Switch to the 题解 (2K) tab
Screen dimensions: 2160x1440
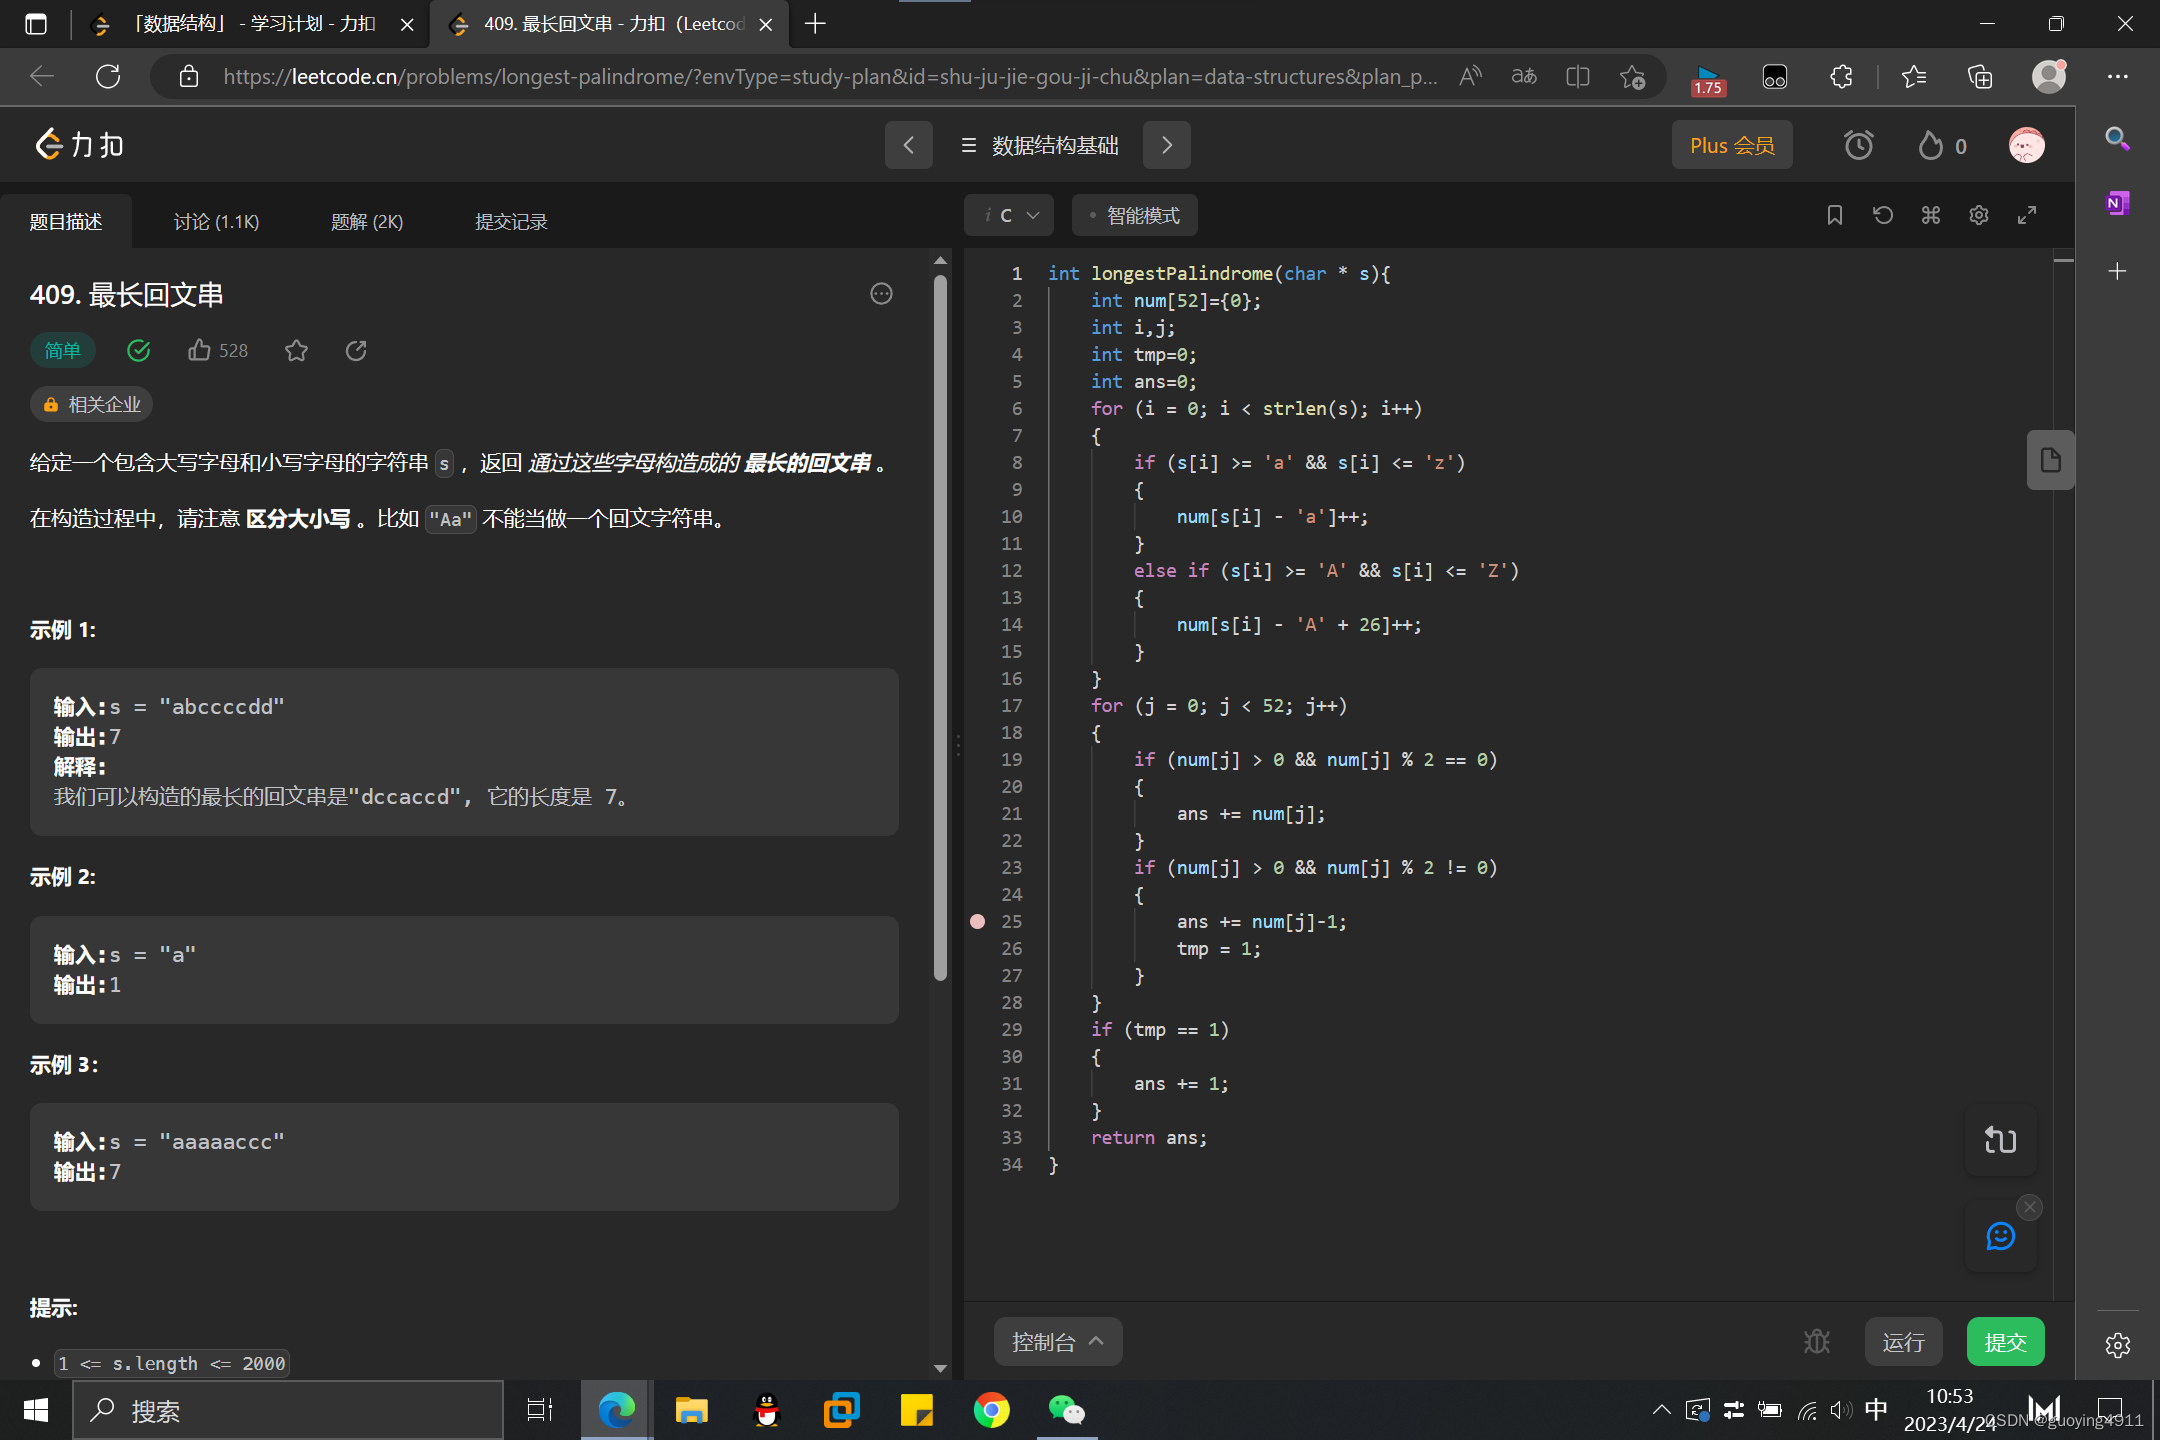tap(366, 222)
